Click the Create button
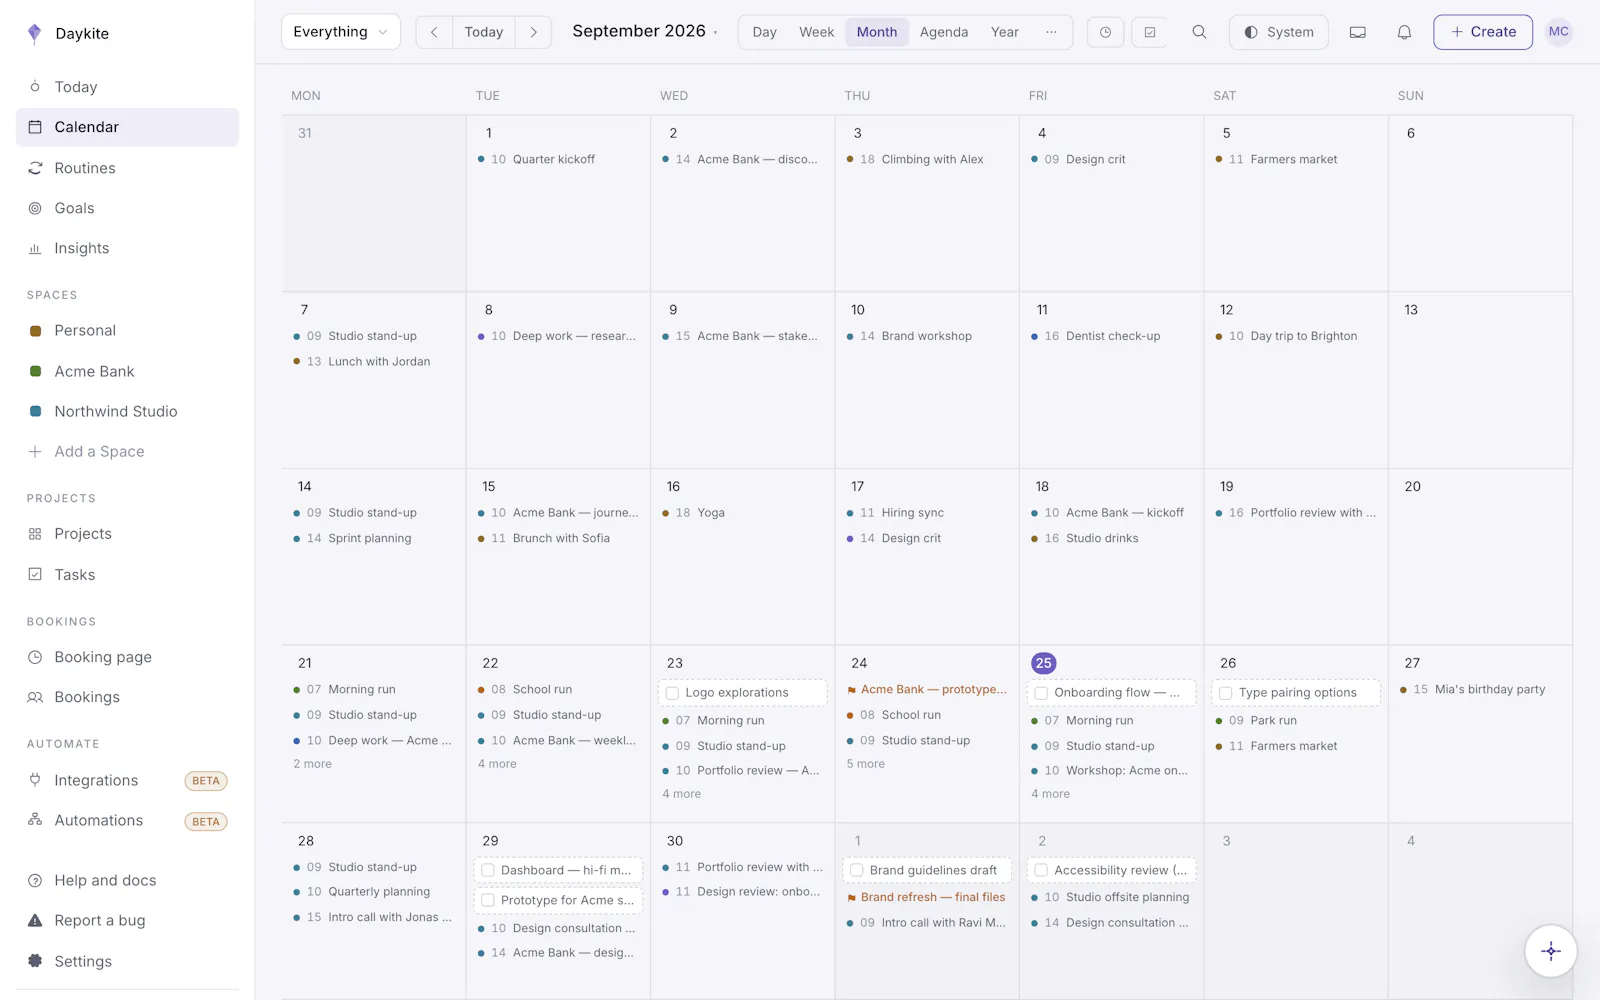The width and height of the screenshot is (1600, 1000). pyautogui.click(x=1483, y=32)
